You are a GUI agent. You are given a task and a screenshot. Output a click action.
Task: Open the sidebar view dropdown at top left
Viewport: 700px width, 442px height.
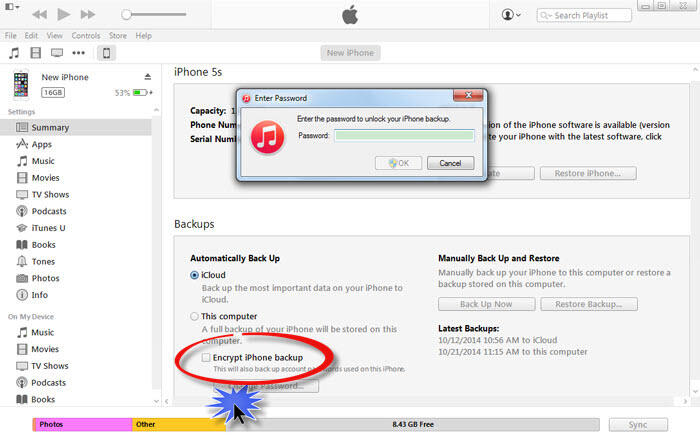pos(12,7)
